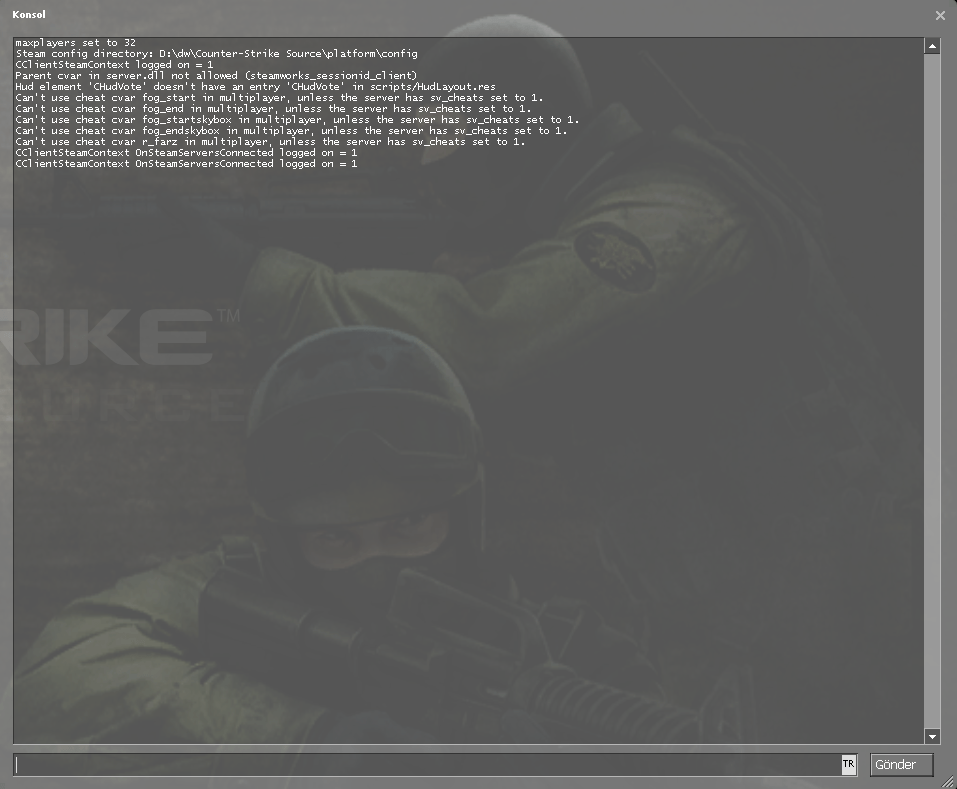
Task: Click the Konsol window title
Action: (29, 15)
